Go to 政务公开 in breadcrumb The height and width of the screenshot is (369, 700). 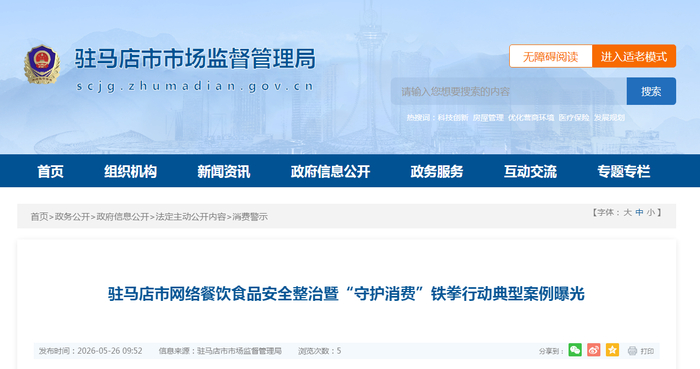pos(72,217)
